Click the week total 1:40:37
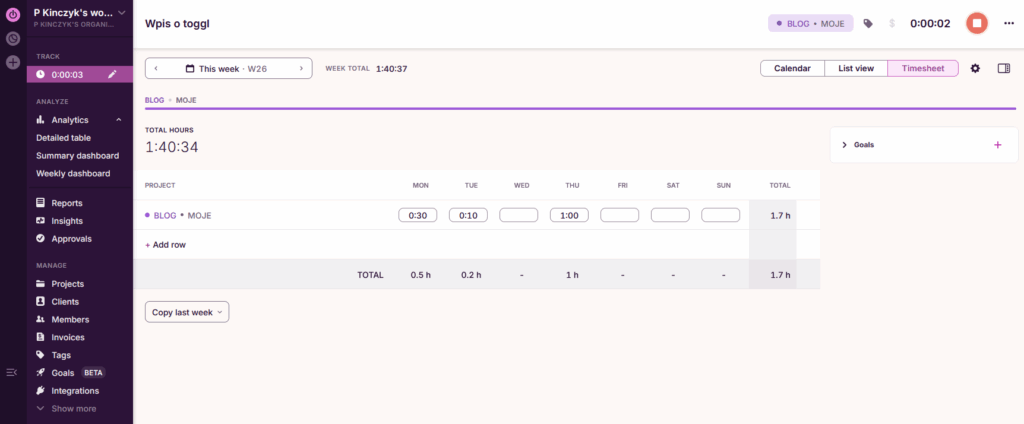 [391, 68]
